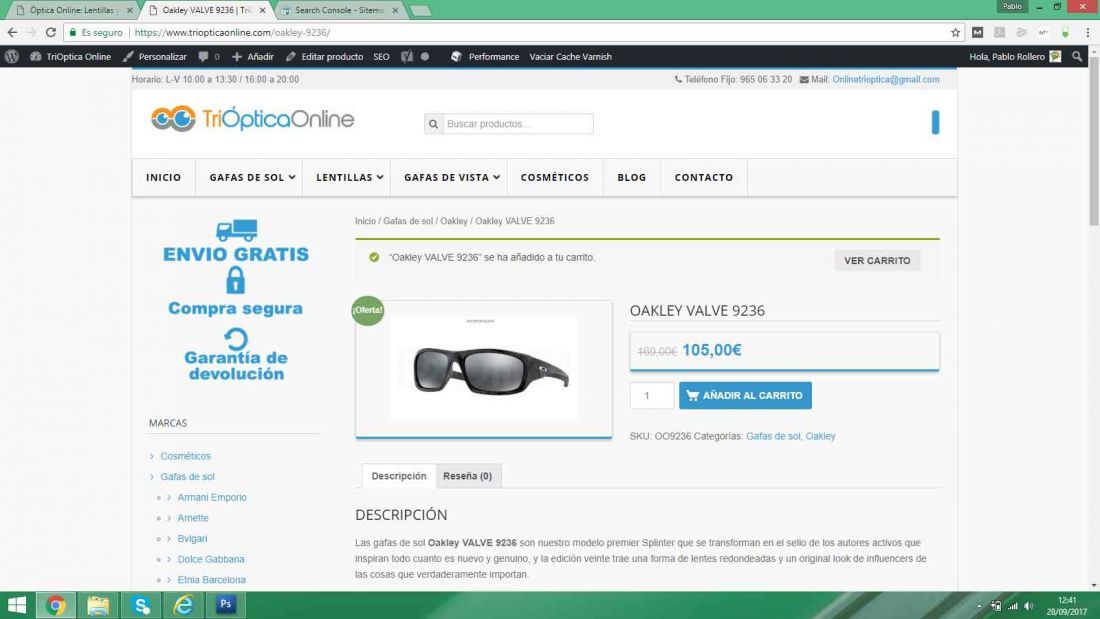Screen dimensions: 1100x619
Task: Open Bvlgari brand link
Action: pos(192,538)
